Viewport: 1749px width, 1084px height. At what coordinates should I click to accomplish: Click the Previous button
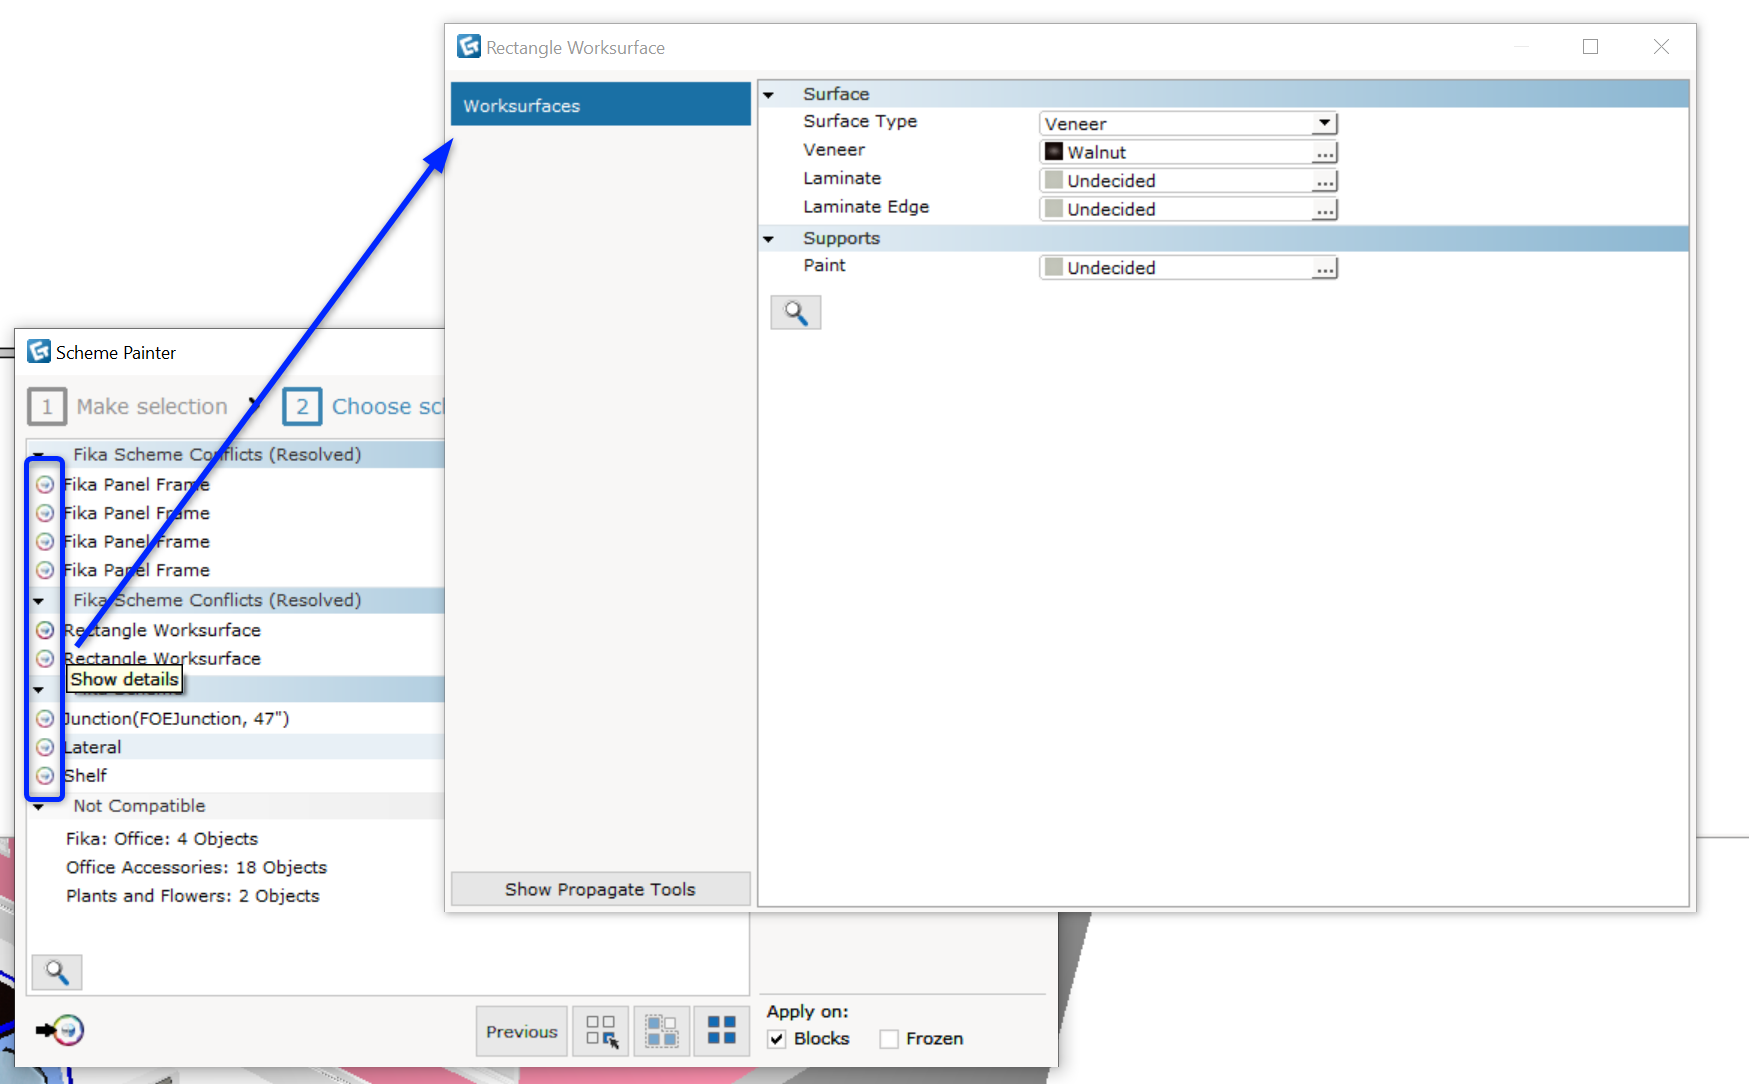521,1031
